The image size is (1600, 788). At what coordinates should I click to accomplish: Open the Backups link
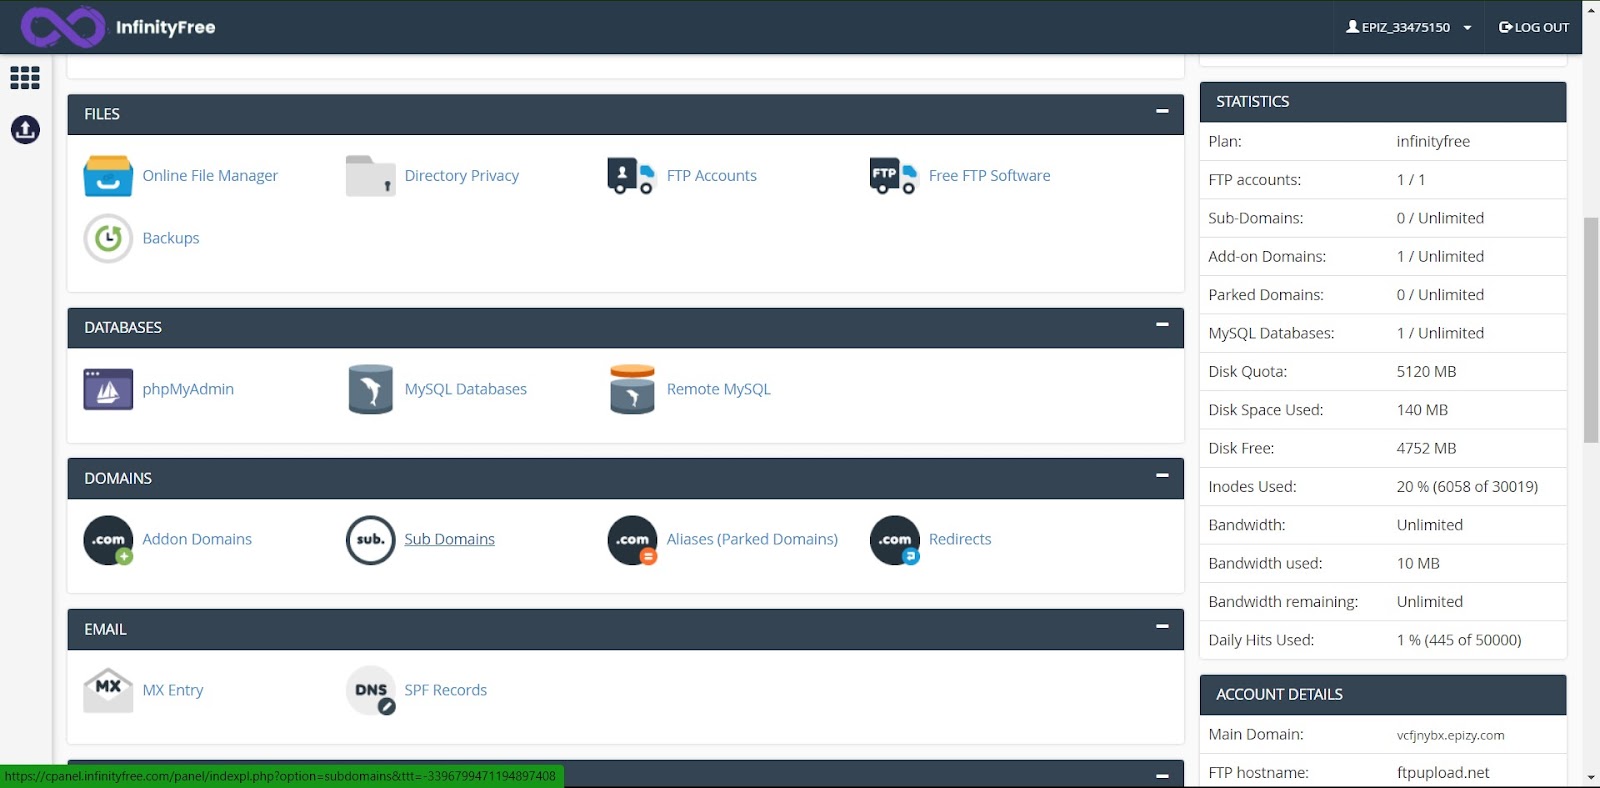171,239
